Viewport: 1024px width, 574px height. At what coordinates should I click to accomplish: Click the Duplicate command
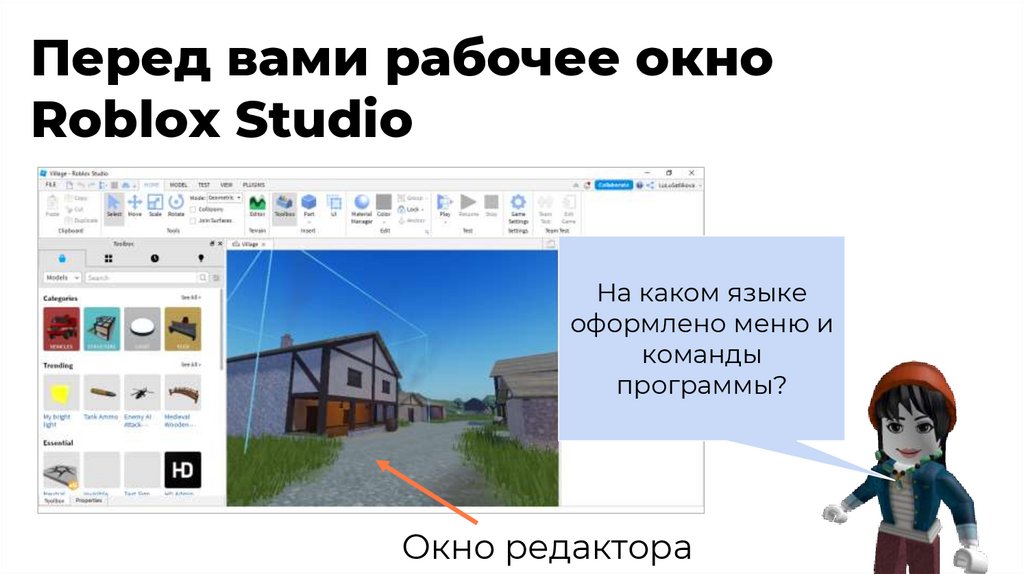click(81, 221)
